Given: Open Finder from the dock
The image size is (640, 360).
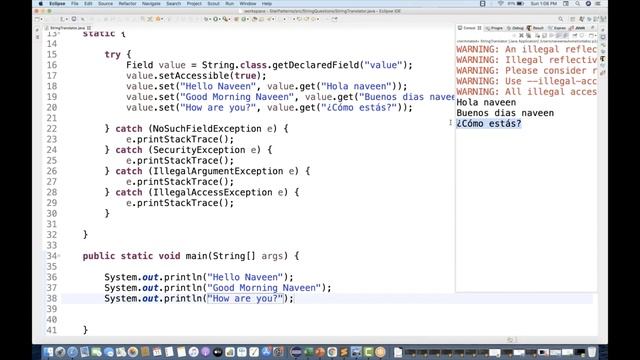Looking at the screenshot, I should [48, 352].
